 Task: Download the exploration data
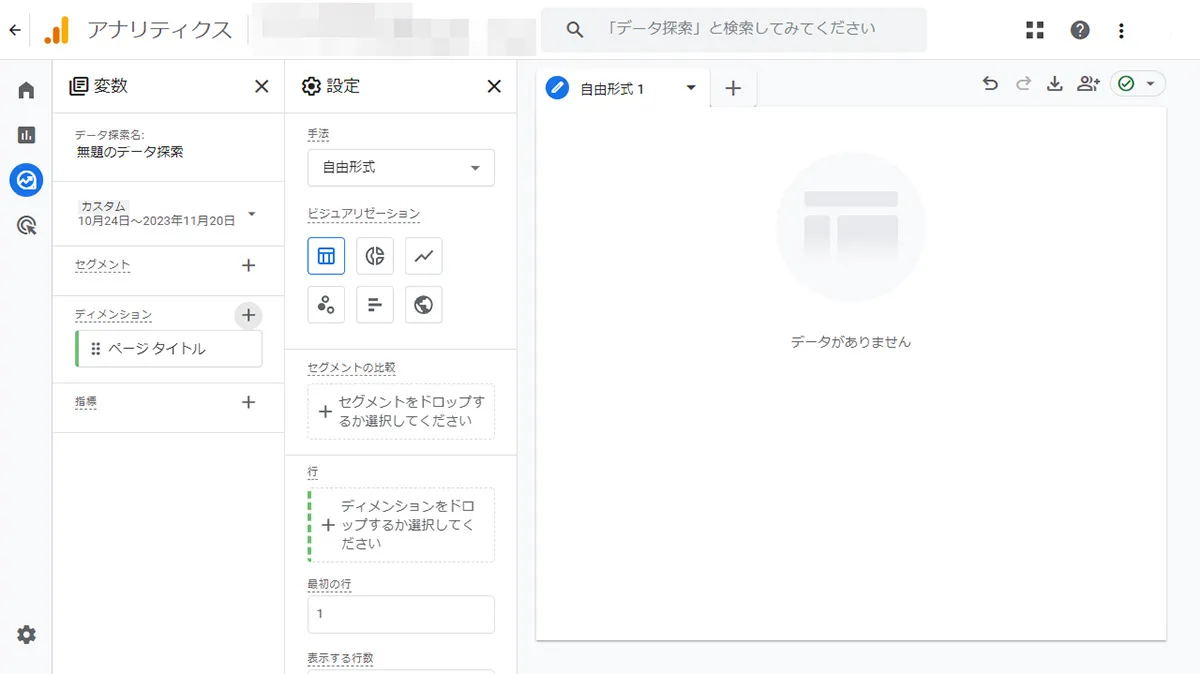coord(1054,84)
